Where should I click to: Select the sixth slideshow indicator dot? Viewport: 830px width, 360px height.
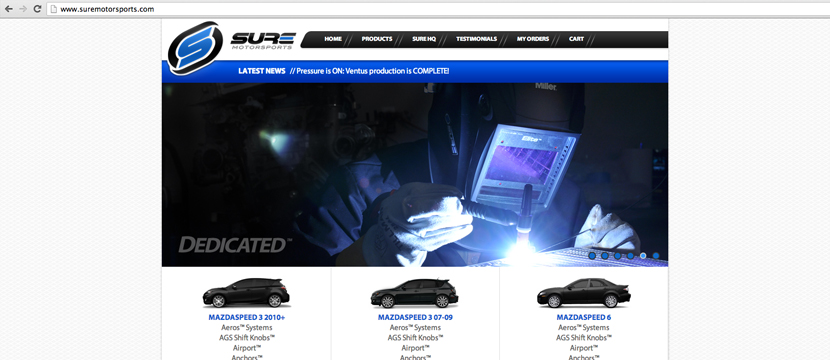click(656, 256)
